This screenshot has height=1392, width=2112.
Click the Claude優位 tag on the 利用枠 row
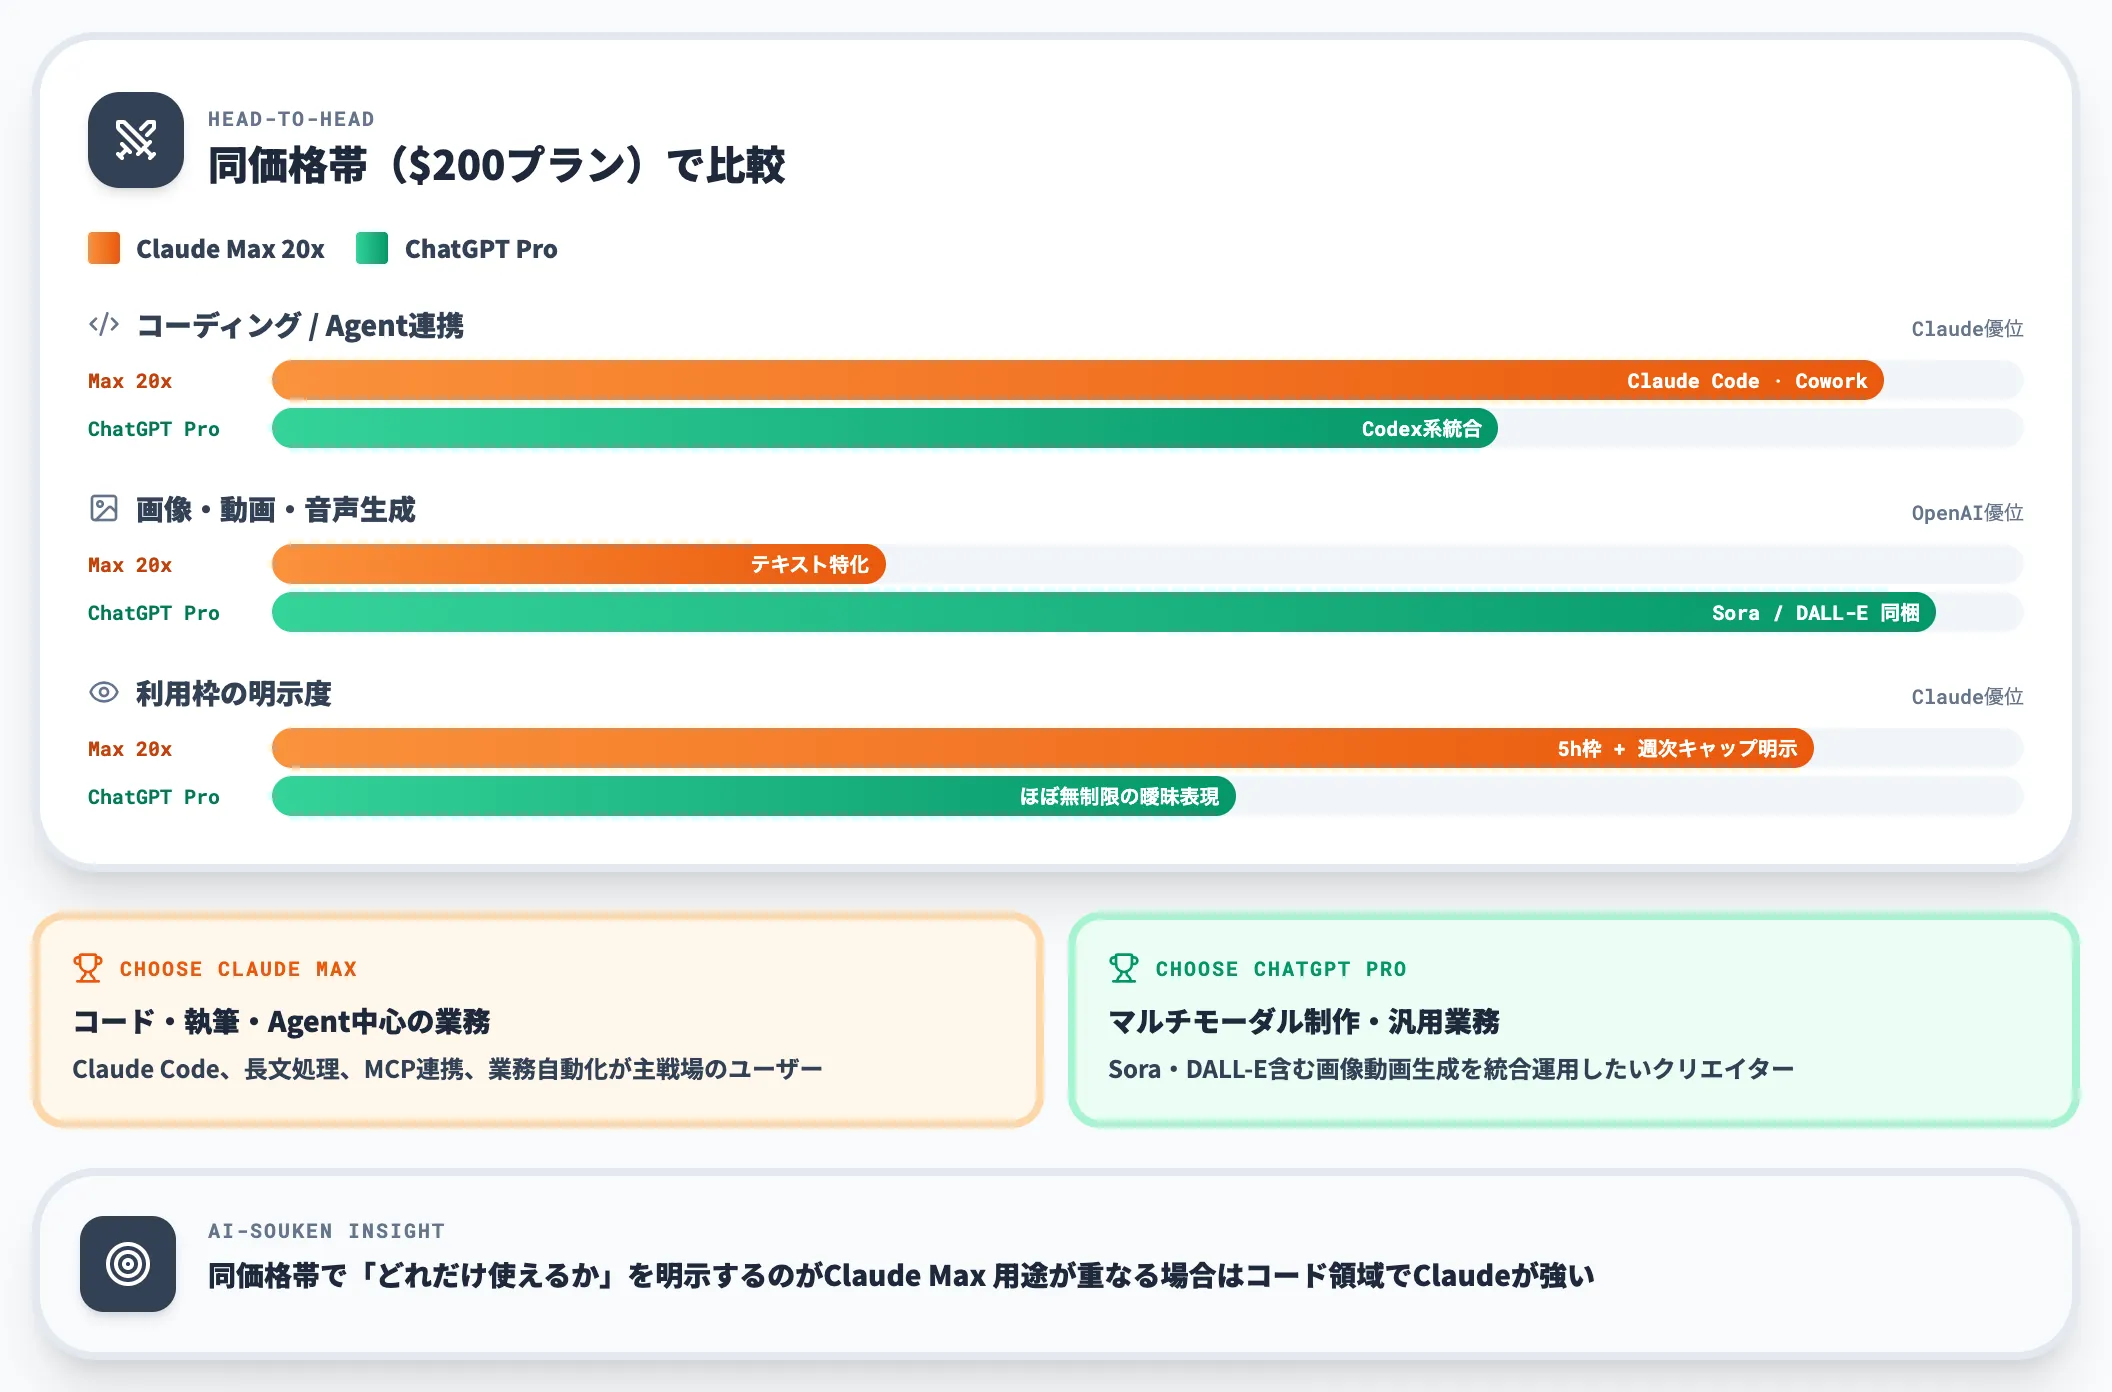pyautogui.click(x=1967, y=696)
